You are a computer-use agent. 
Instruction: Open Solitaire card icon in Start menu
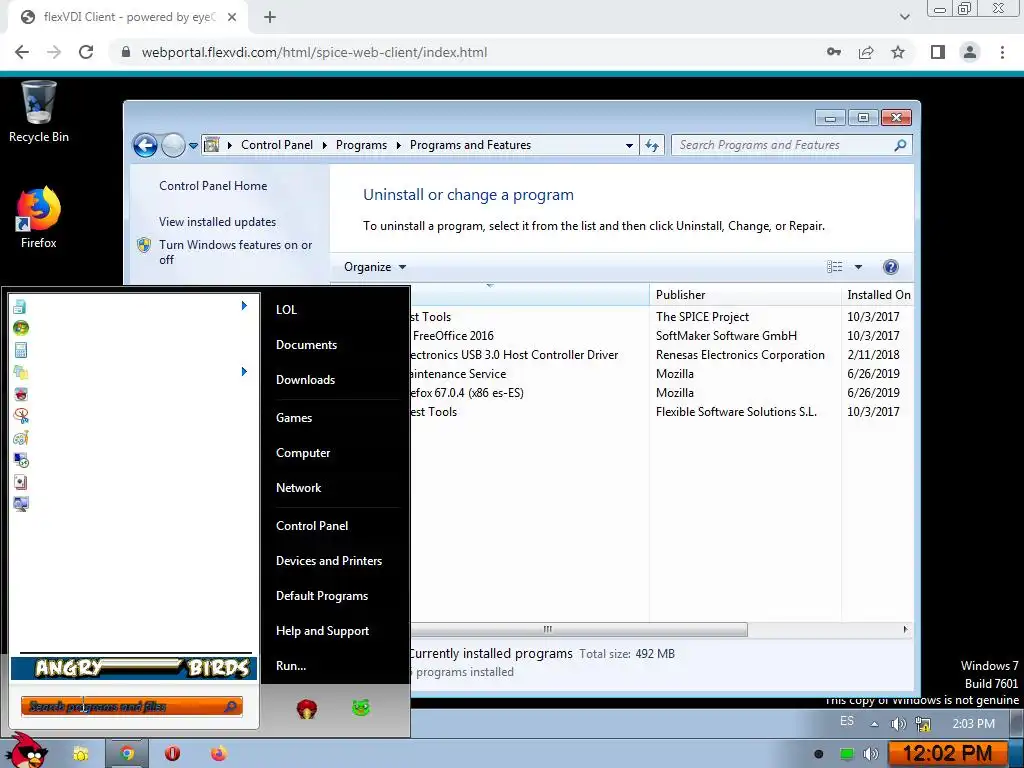[21, 482]
